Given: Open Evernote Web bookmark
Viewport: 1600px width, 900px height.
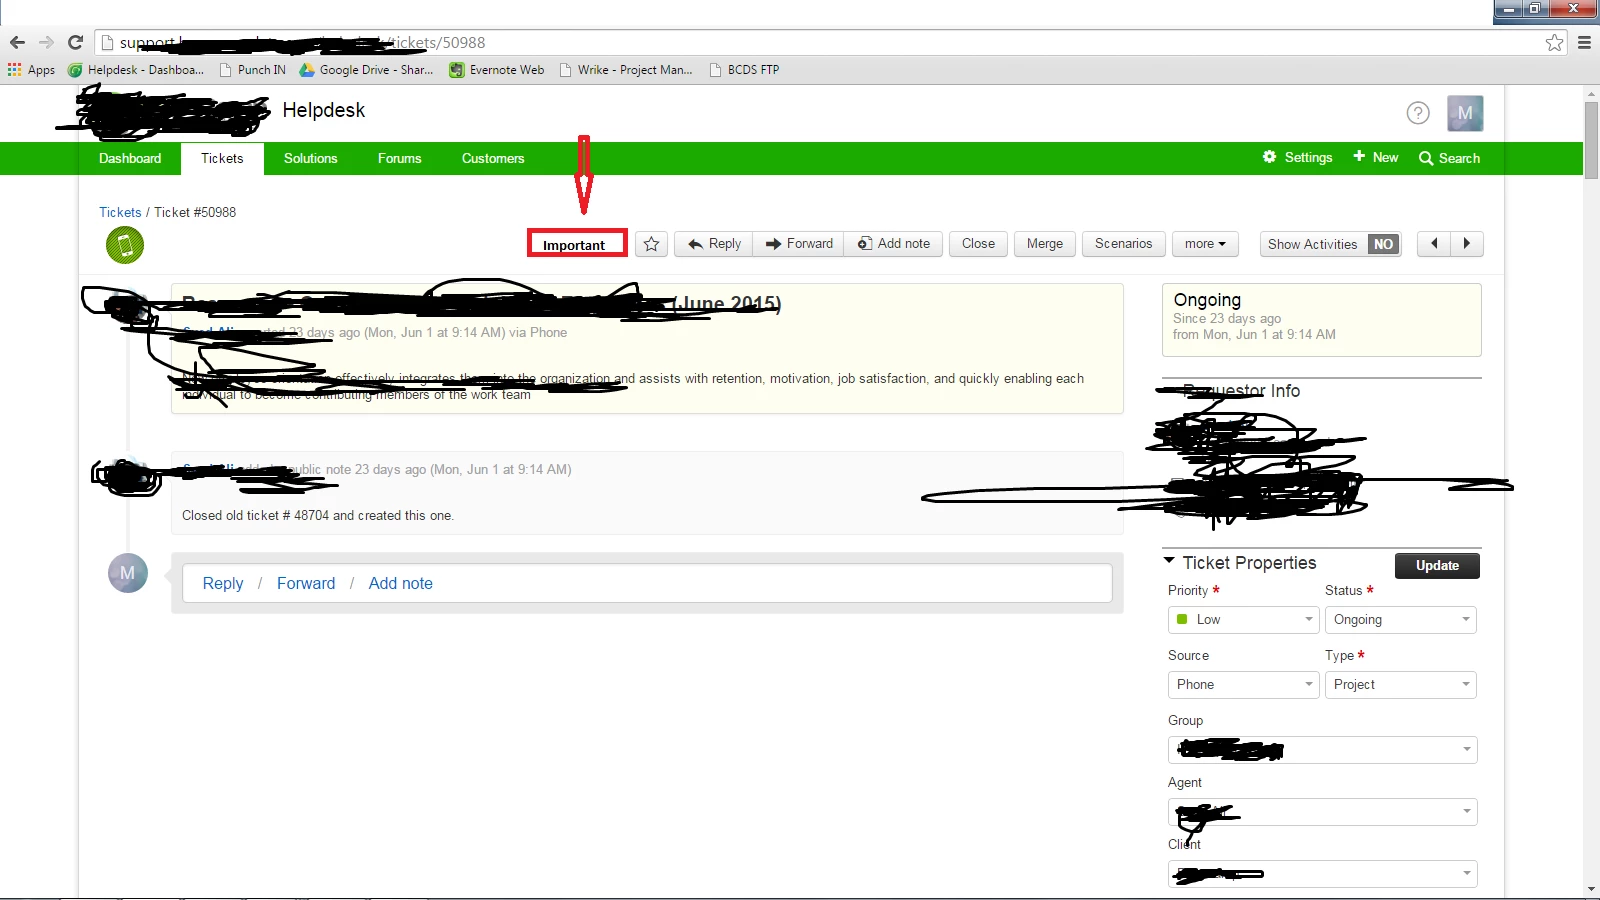Looking at the screenshot, I should click(497, 70).
